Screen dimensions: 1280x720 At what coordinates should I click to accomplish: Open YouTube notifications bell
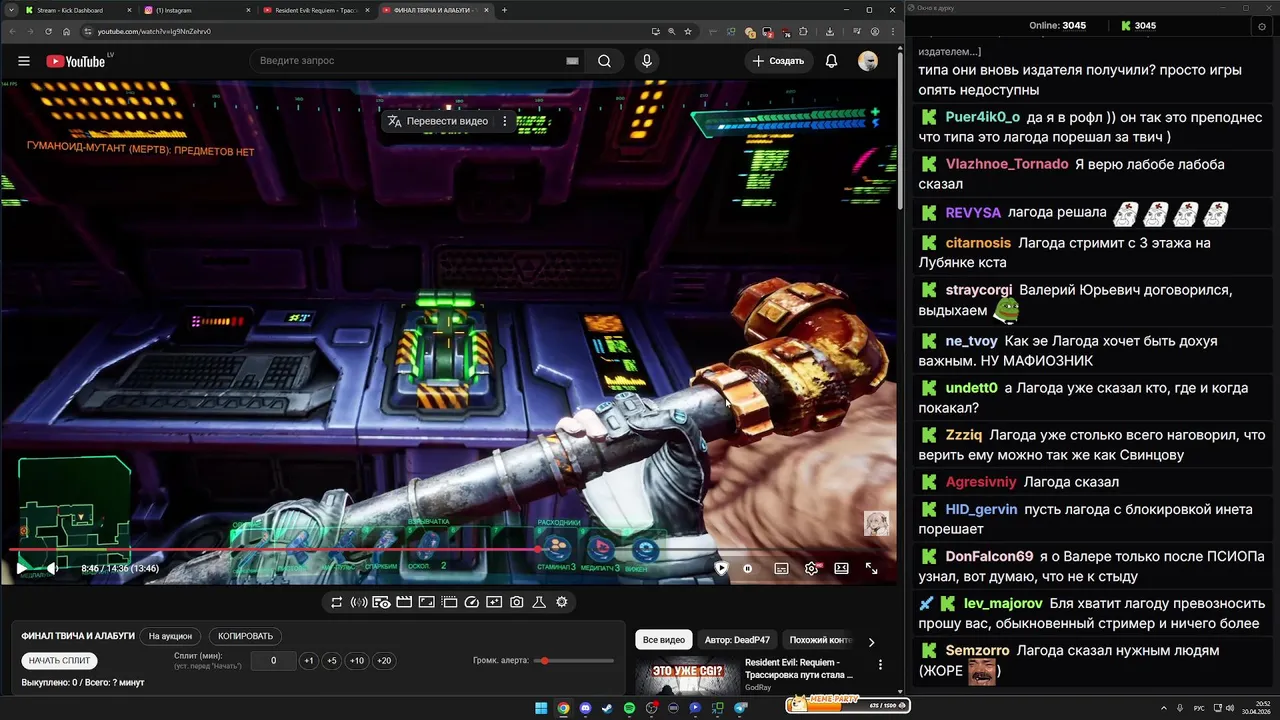(x=831, y=61)
